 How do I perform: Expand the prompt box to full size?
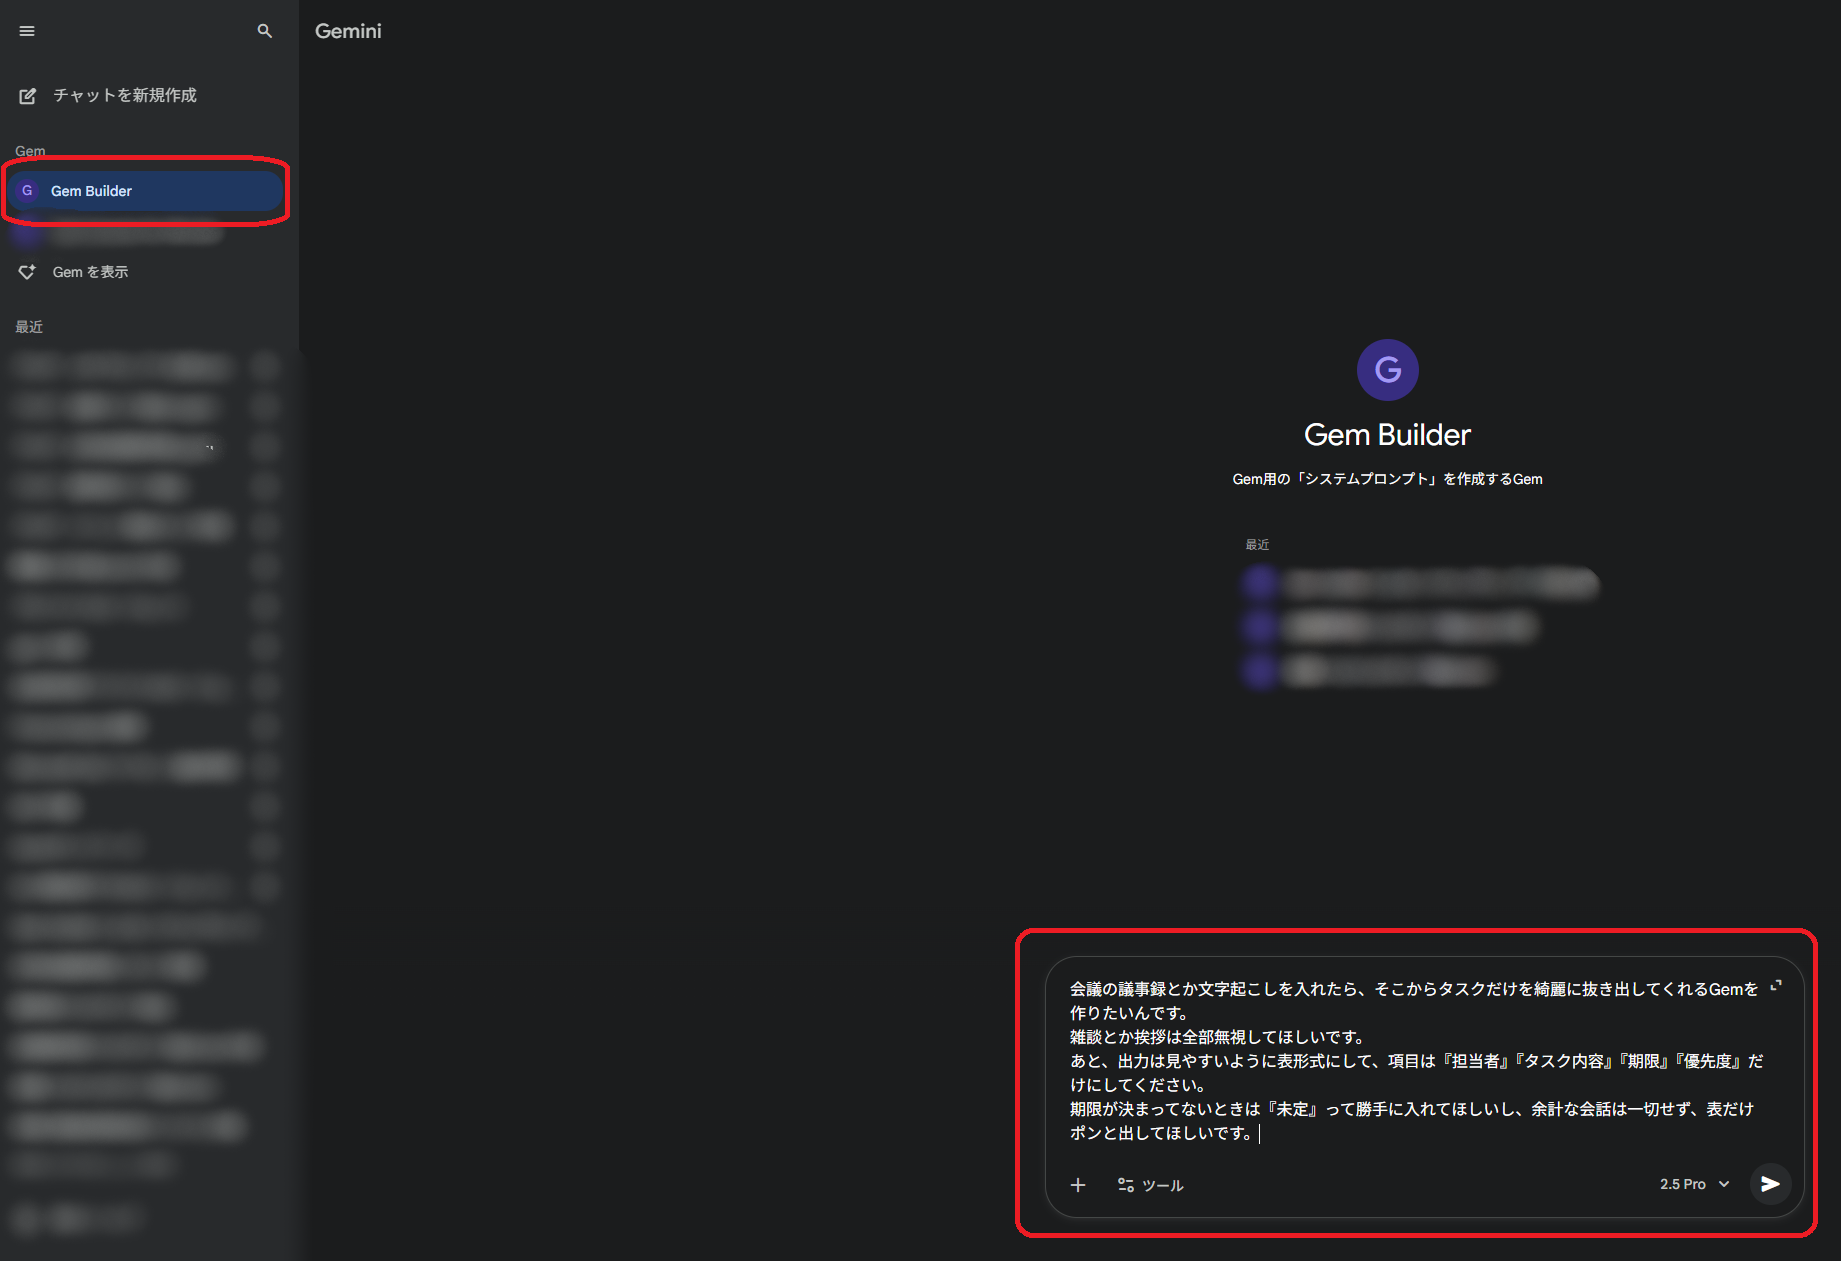point(1776,986)
